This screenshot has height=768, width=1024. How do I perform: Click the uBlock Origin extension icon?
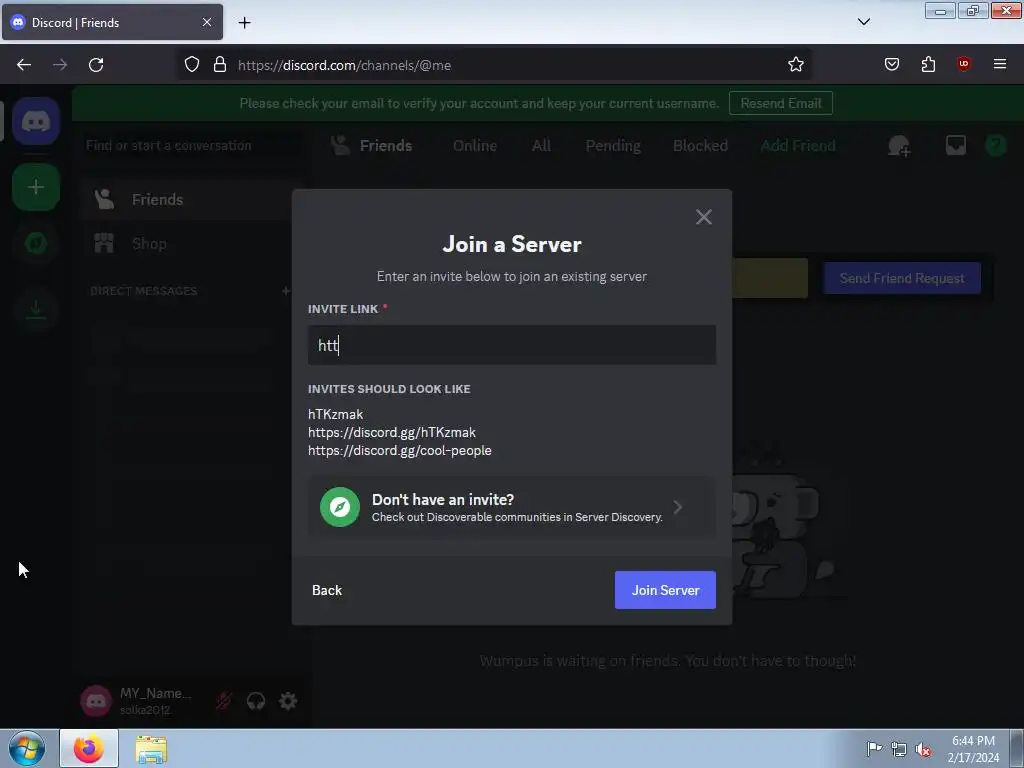point(963,64)
